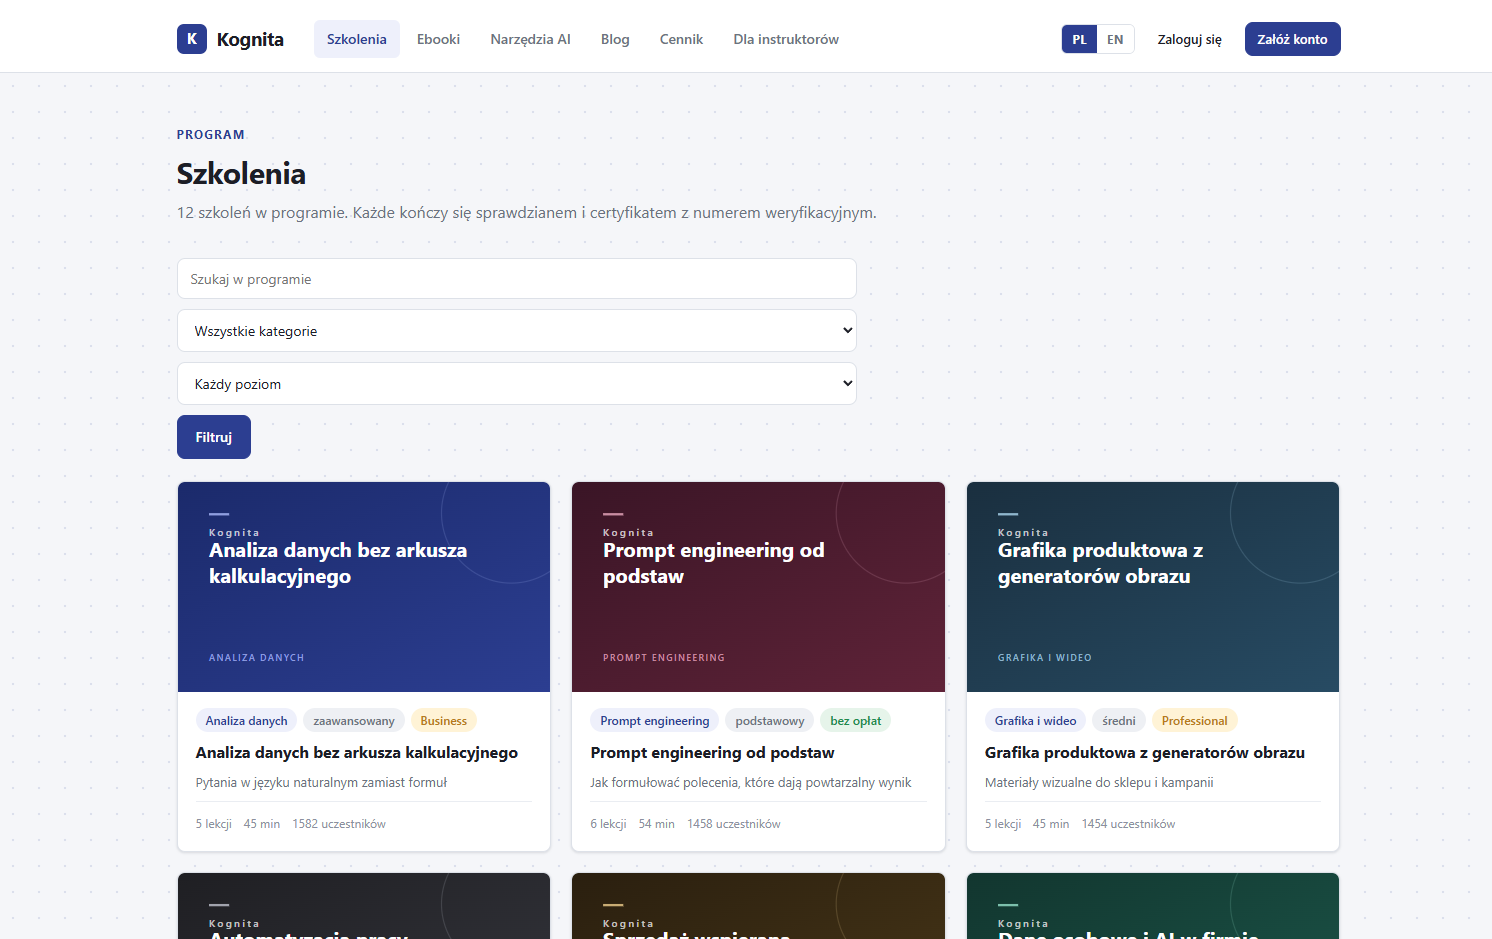Click the 1458 uczestników count

click(734, 824)
